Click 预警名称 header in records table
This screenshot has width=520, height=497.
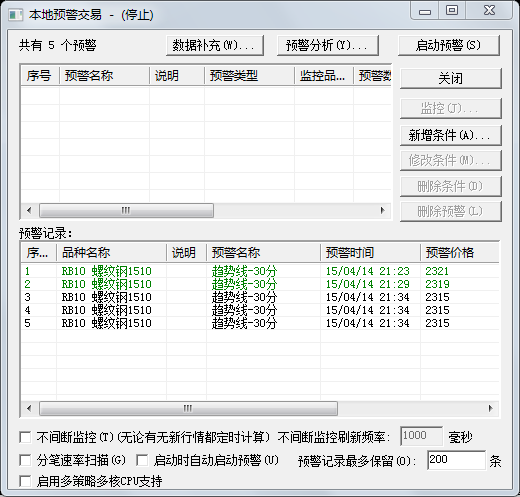pos(263,253)
